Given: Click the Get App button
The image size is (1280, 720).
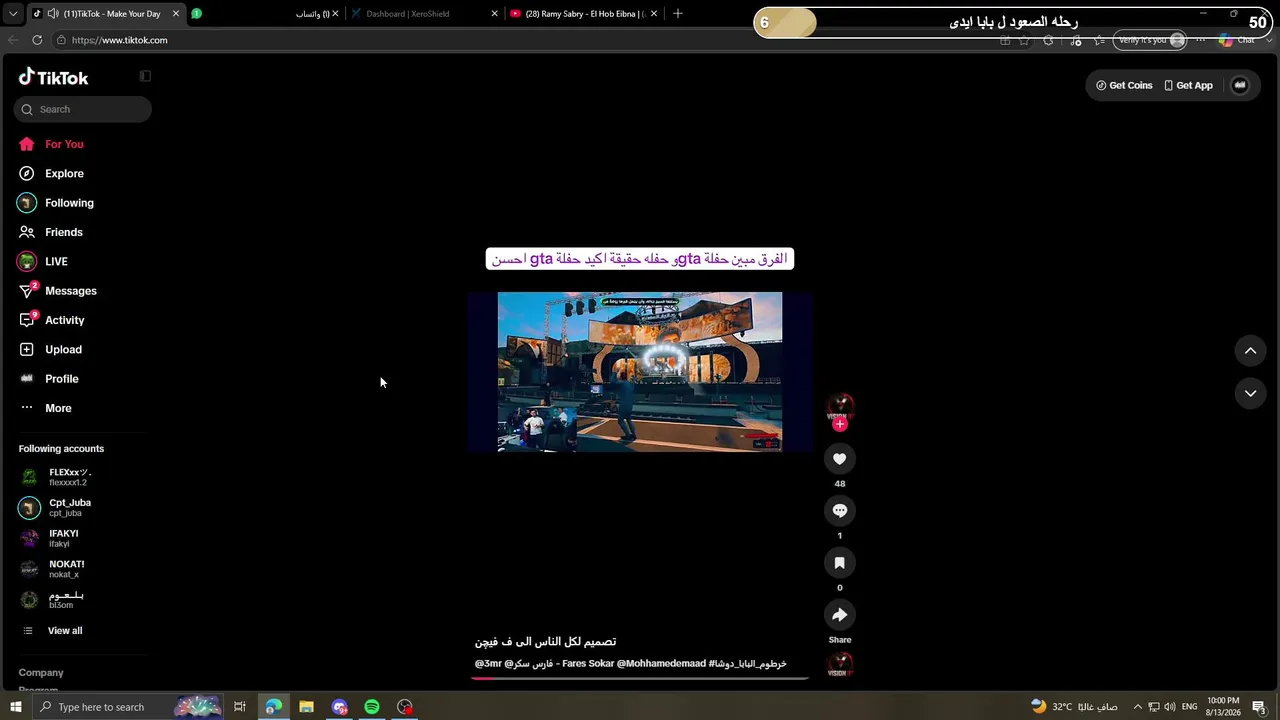Looking at the screenshot, I should point(1188,85).
